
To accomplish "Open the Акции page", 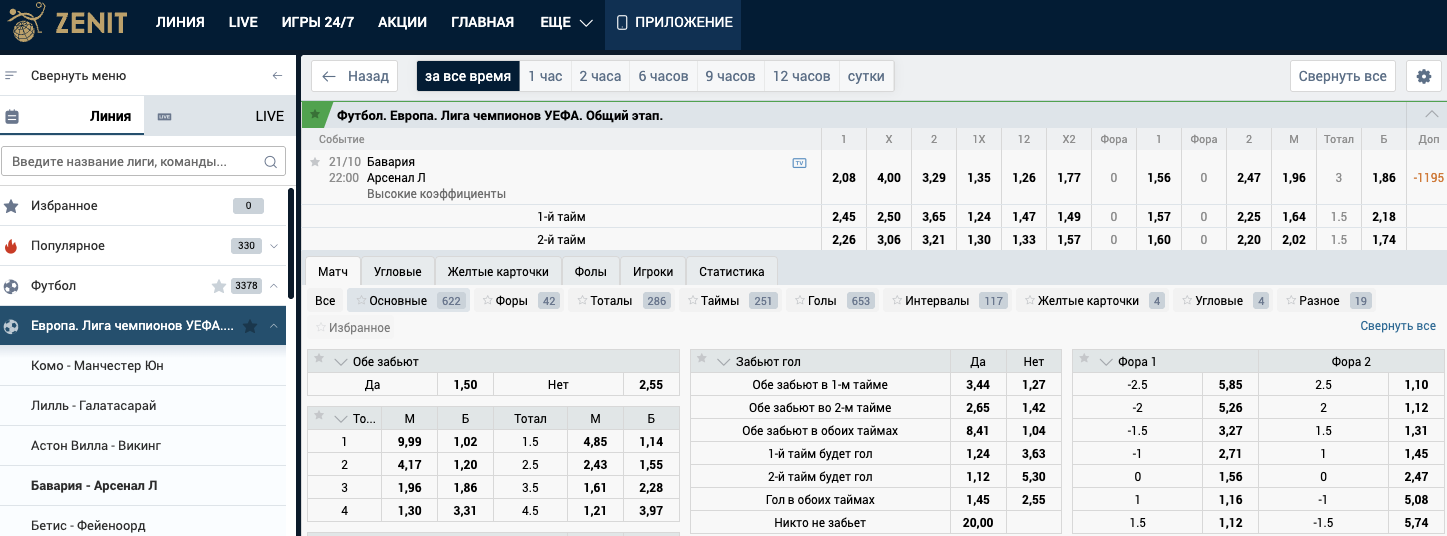I will pyautogui.click(x=403, y=22).
